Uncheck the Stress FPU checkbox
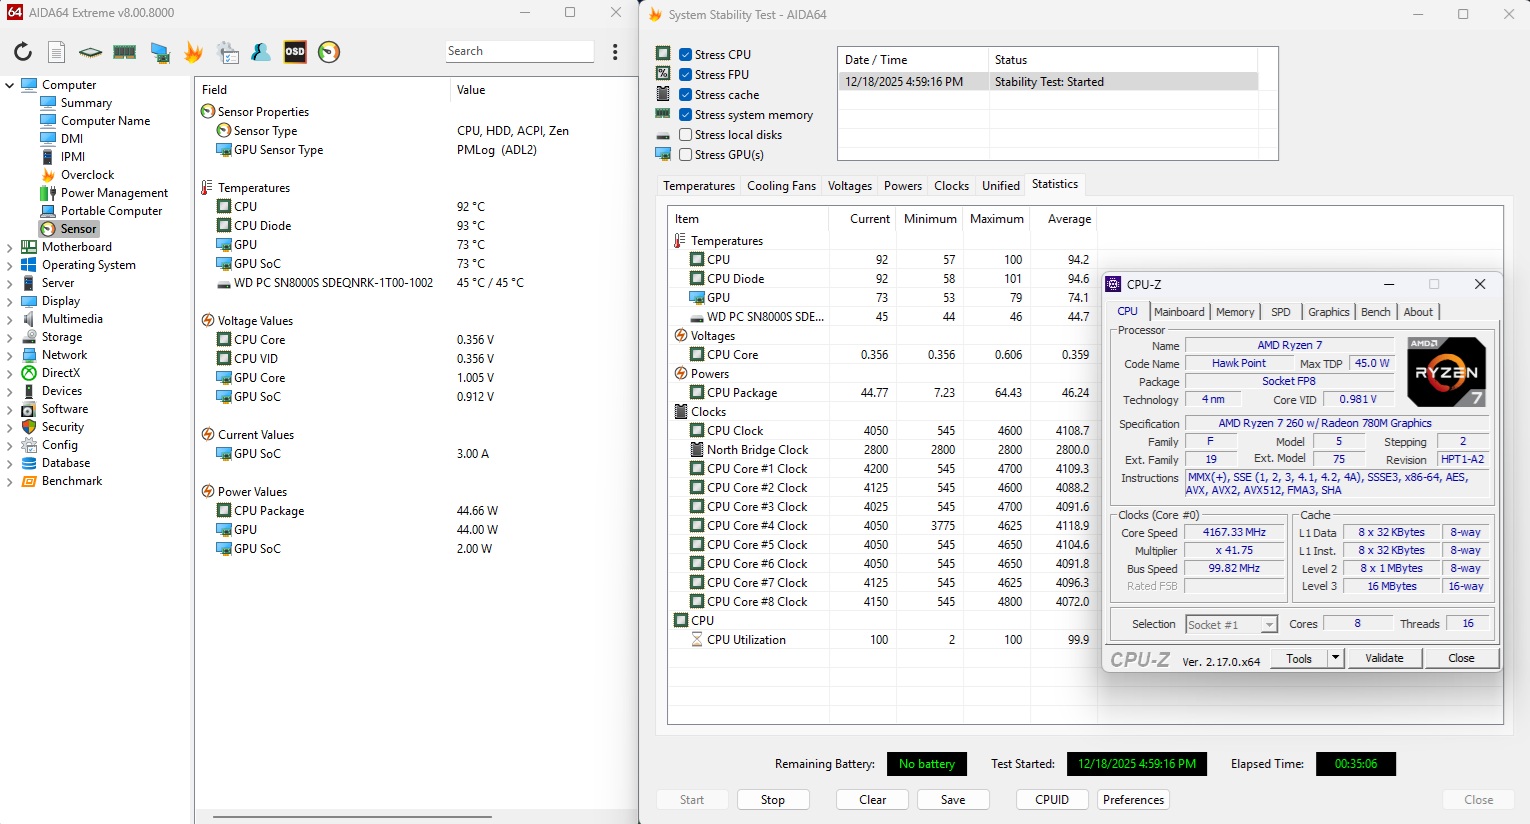This screenshot has height=824, width=1530. [685, 75]
